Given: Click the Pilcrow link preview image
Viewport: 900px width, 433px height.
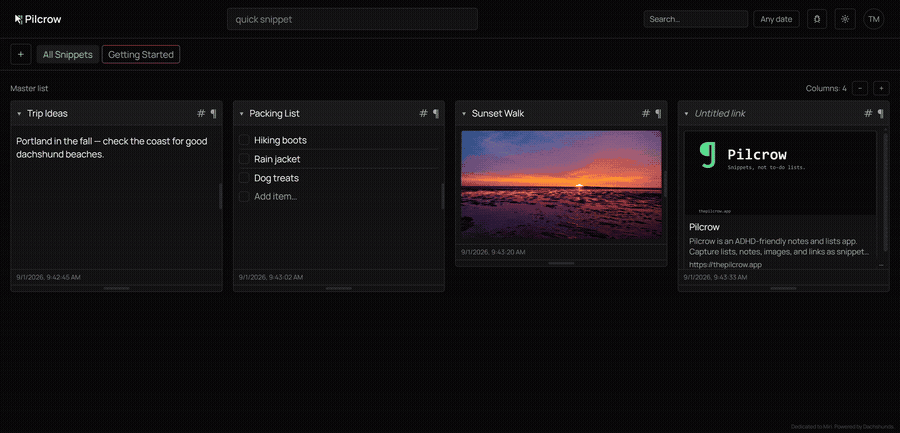Looking at the screenshot, I should 781,173.
